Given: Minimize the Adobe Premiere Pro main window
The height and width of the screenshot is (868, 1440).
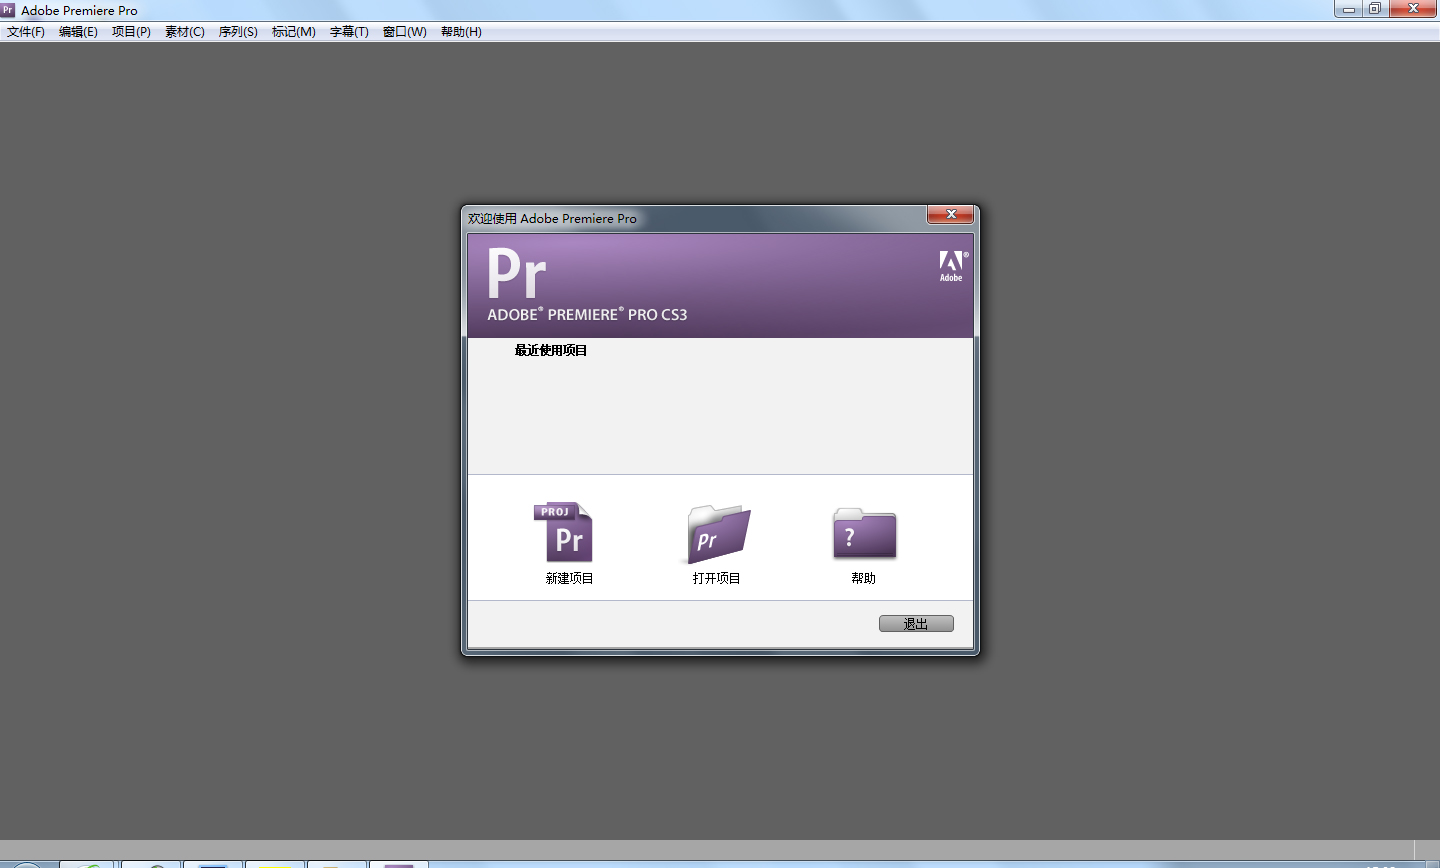Looking at the screenshot, I should 1348,9.
